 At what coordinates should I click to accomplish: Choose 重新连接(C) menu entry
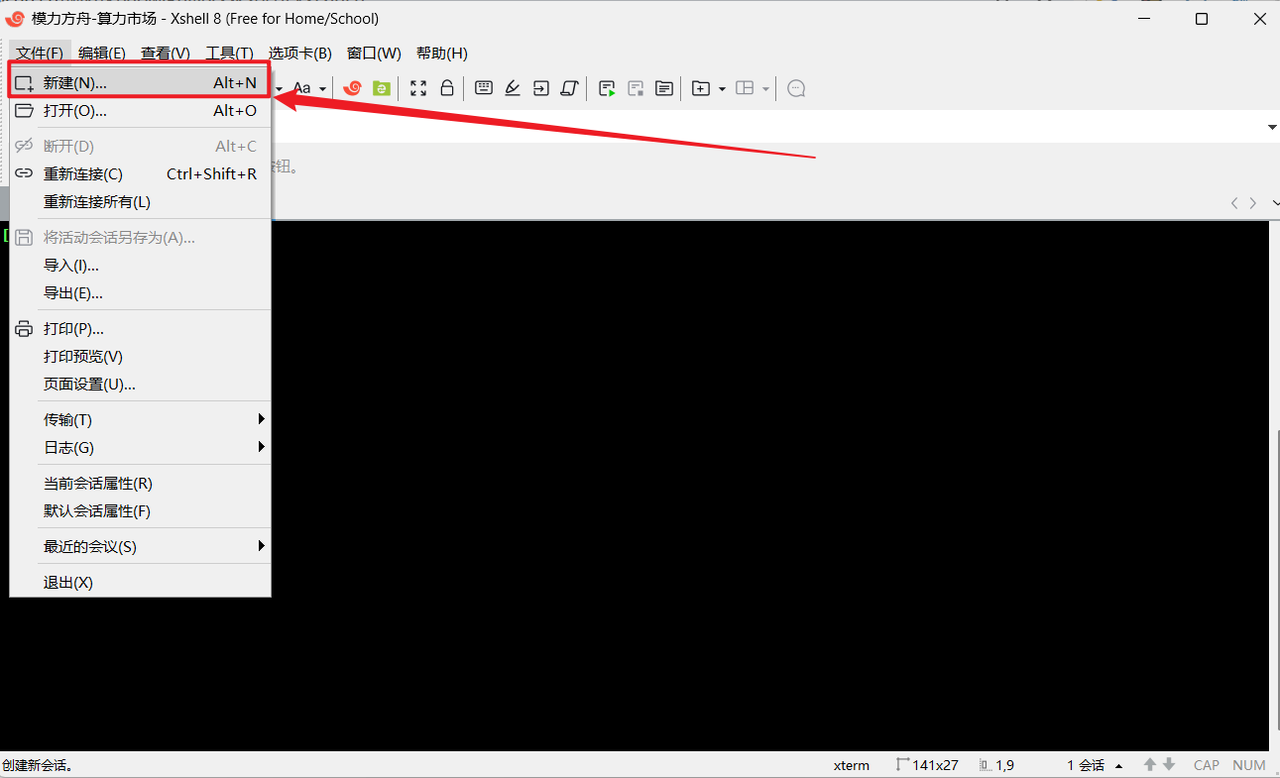[x=140, y=174]
